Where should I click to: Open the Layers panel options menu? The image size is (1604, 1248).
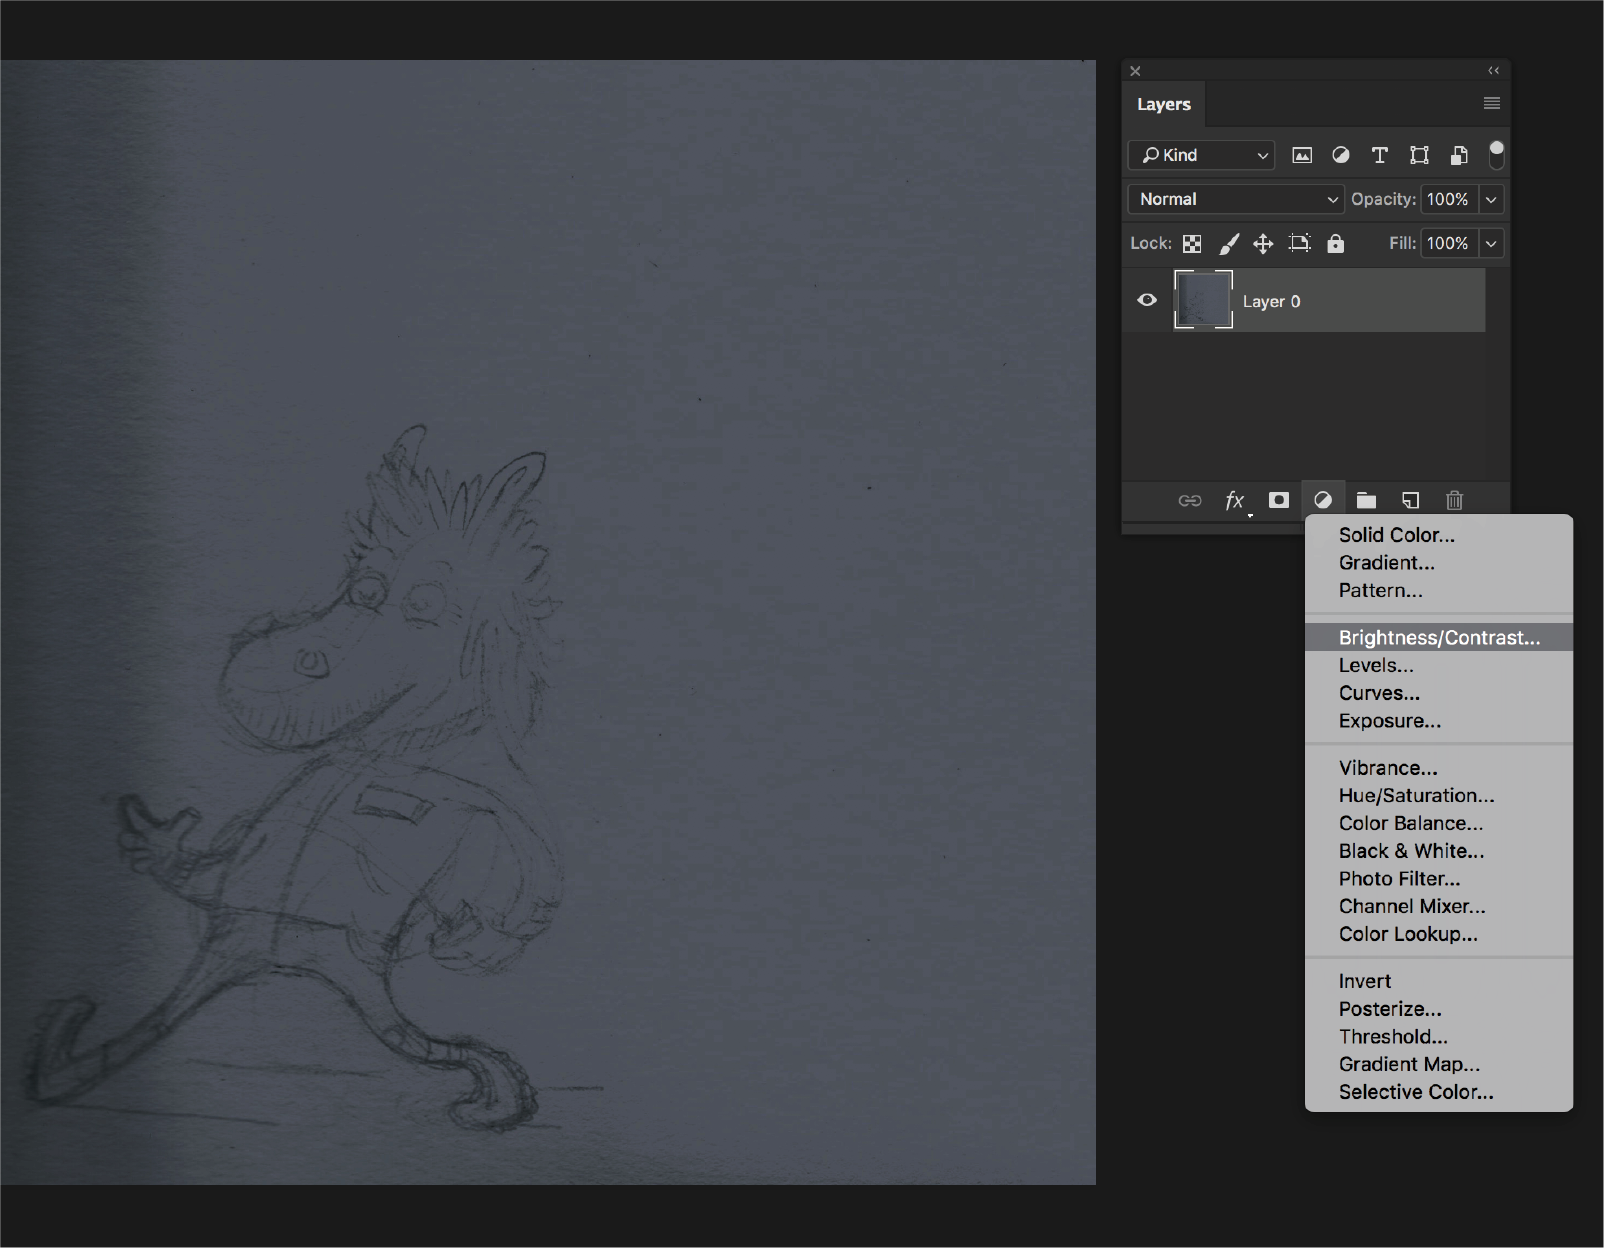[1491, 103]
